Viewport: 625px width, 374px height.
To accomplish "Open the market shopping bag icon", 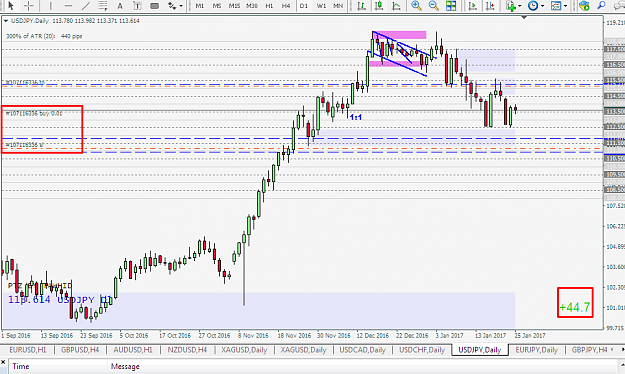I will coord(584,6).
